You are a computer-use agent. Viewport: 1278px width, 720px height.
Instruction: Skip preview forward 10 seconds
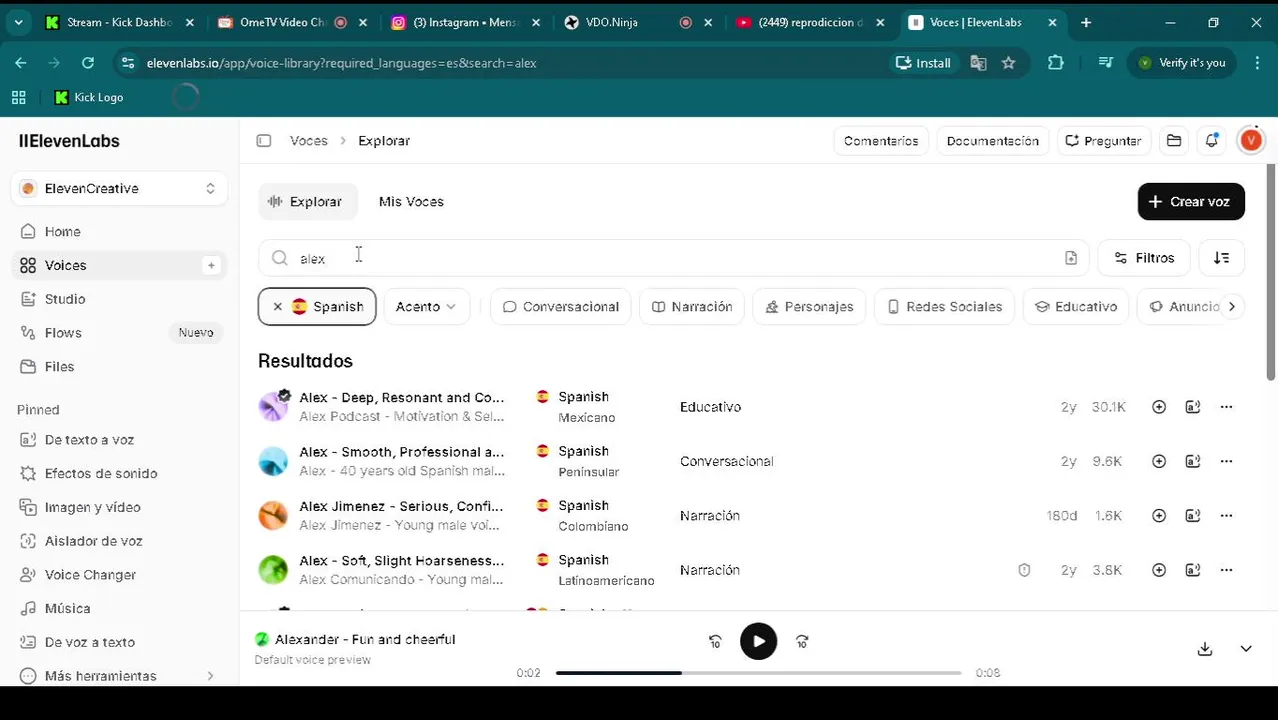click(x=802, y=642)
